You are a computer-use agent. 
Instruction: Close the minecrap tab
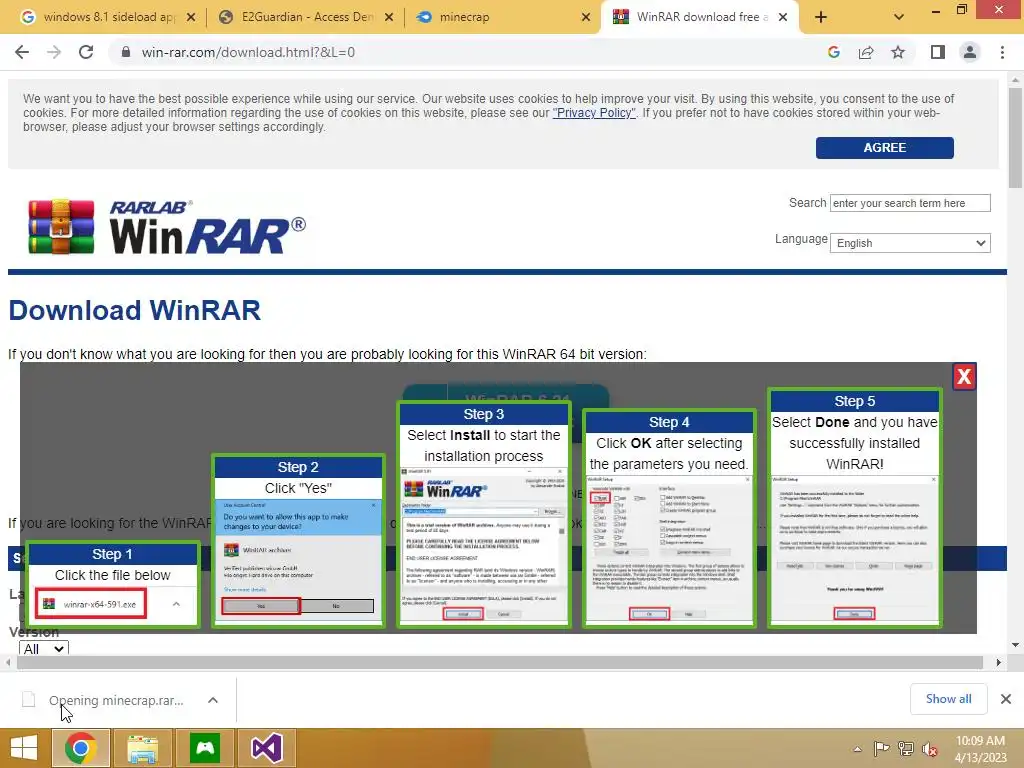586,17
